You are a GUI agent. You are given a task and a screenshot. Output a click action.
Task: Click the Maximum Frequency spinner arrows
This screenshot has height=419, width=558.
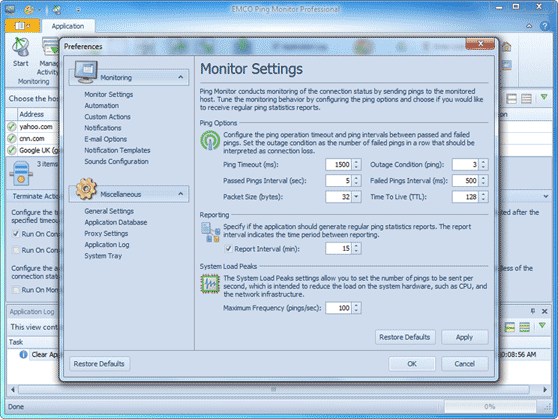(356, 308)
